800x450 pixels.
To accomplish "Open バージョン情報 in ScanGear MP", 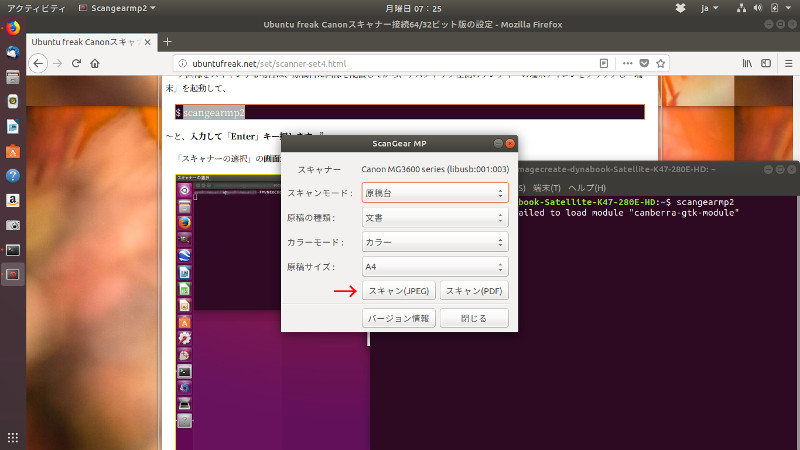I will [398, 318].
